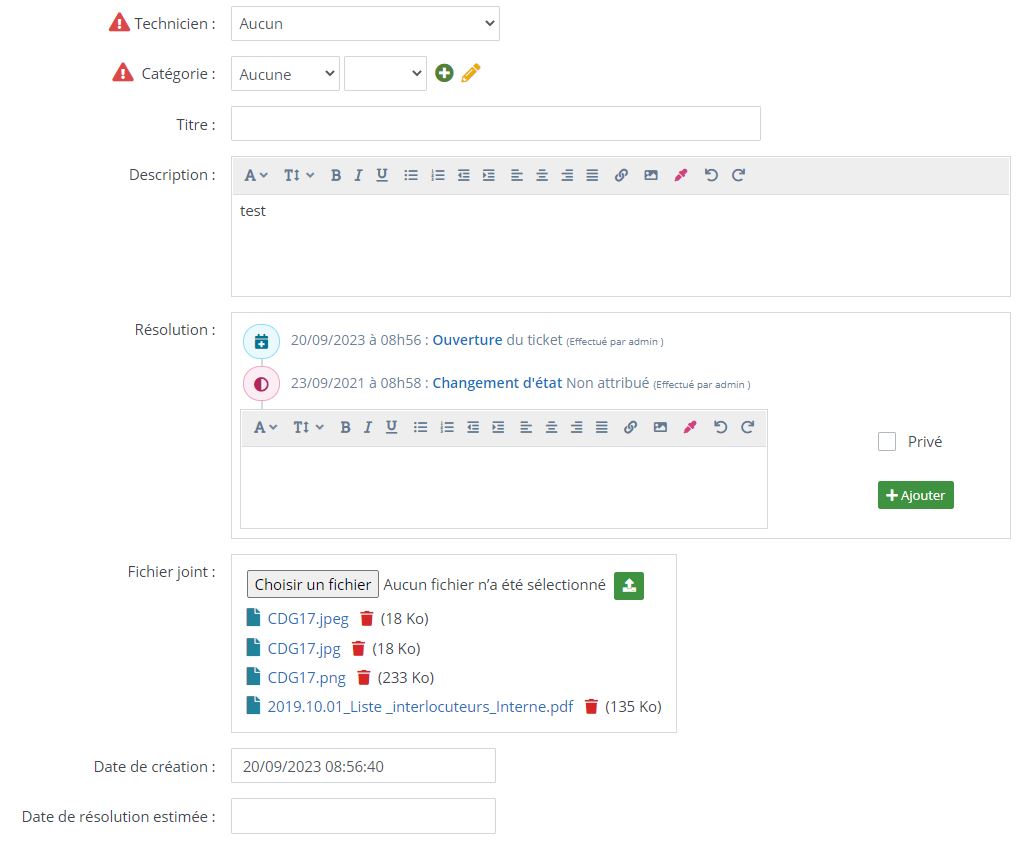
Task: Open text color picker in Description editor
Action: (681, 175)
